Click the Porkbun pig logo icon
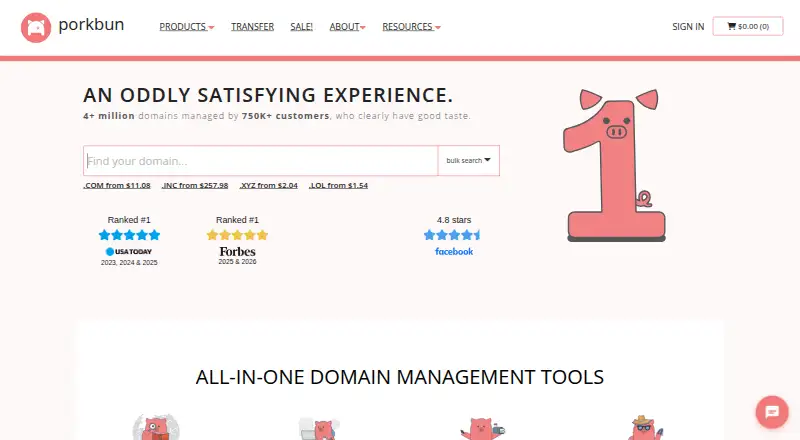The height and width of the screenshot is (440, 800). click(36, 28)
